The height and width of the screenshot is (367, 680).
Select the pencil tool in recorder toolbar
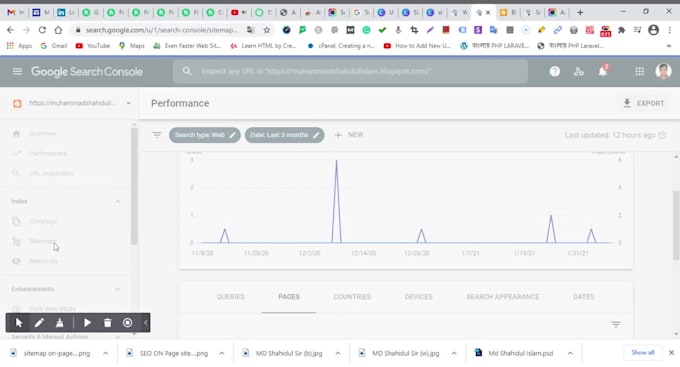pos(39,323)
